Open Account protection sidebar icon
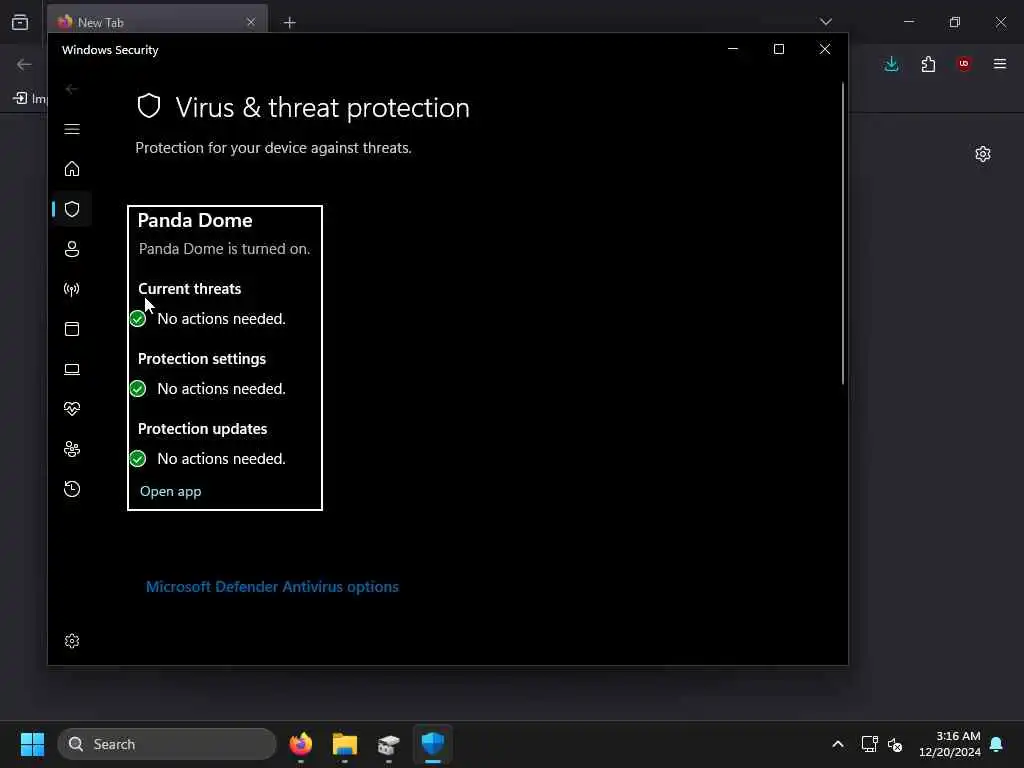Screen dimensions: 1024x768 (72, 249)
